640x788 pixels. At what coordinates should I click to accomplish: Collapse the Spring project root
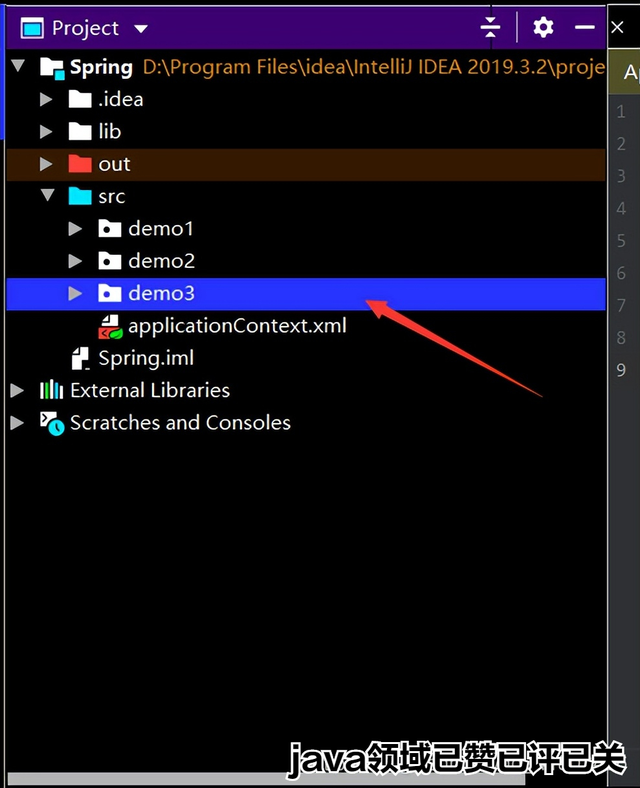[x=18, y=65]
